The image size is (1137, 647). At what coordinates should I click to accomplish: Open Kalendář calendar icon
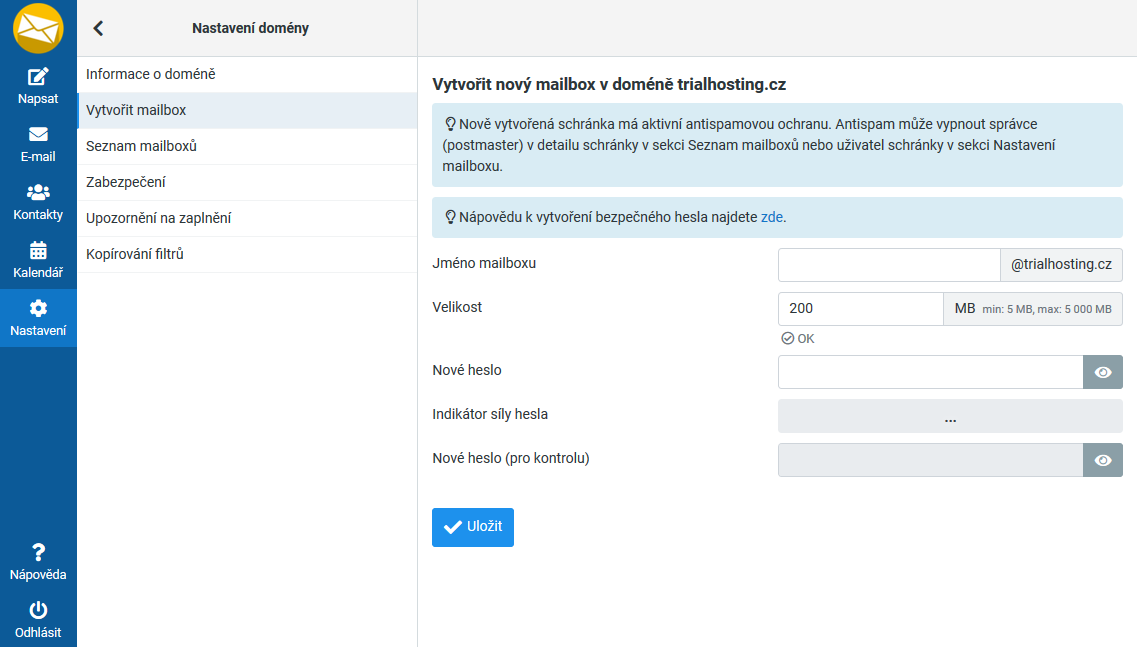click(x=38, y=250)
